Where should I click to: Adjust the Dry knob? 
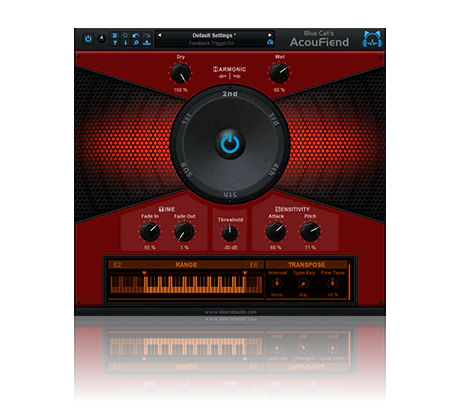pyautogui.click(x=180, y=73)
